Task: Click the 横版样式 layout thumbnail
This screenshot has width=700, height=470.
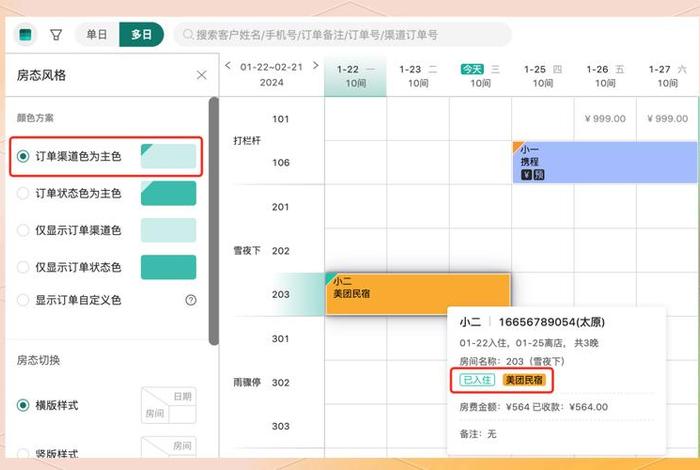Action: point(169,405)
